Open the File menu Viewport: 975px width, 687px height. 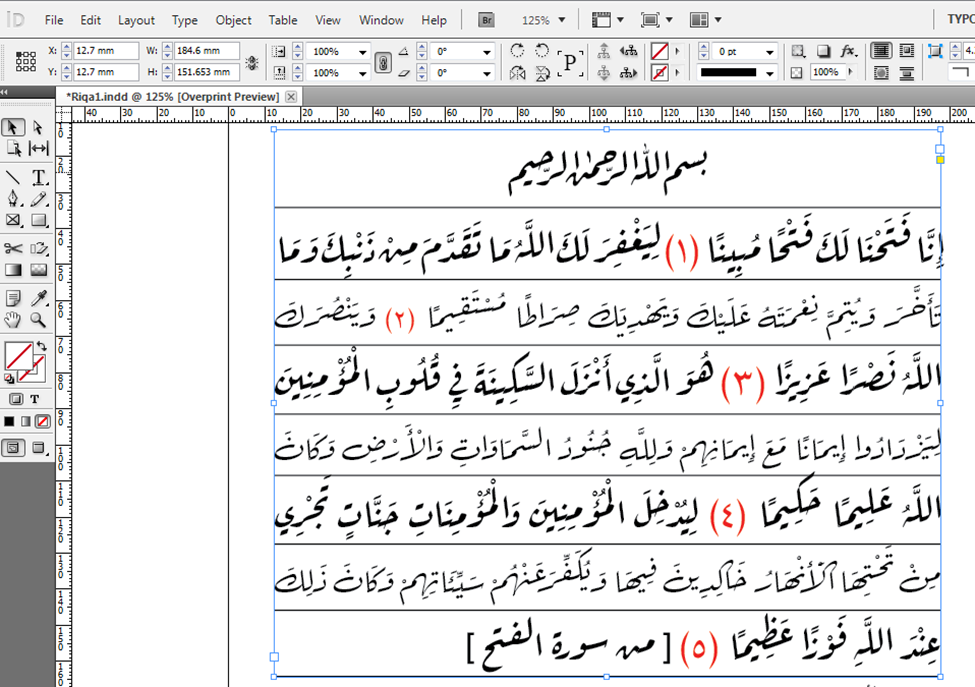54,20
